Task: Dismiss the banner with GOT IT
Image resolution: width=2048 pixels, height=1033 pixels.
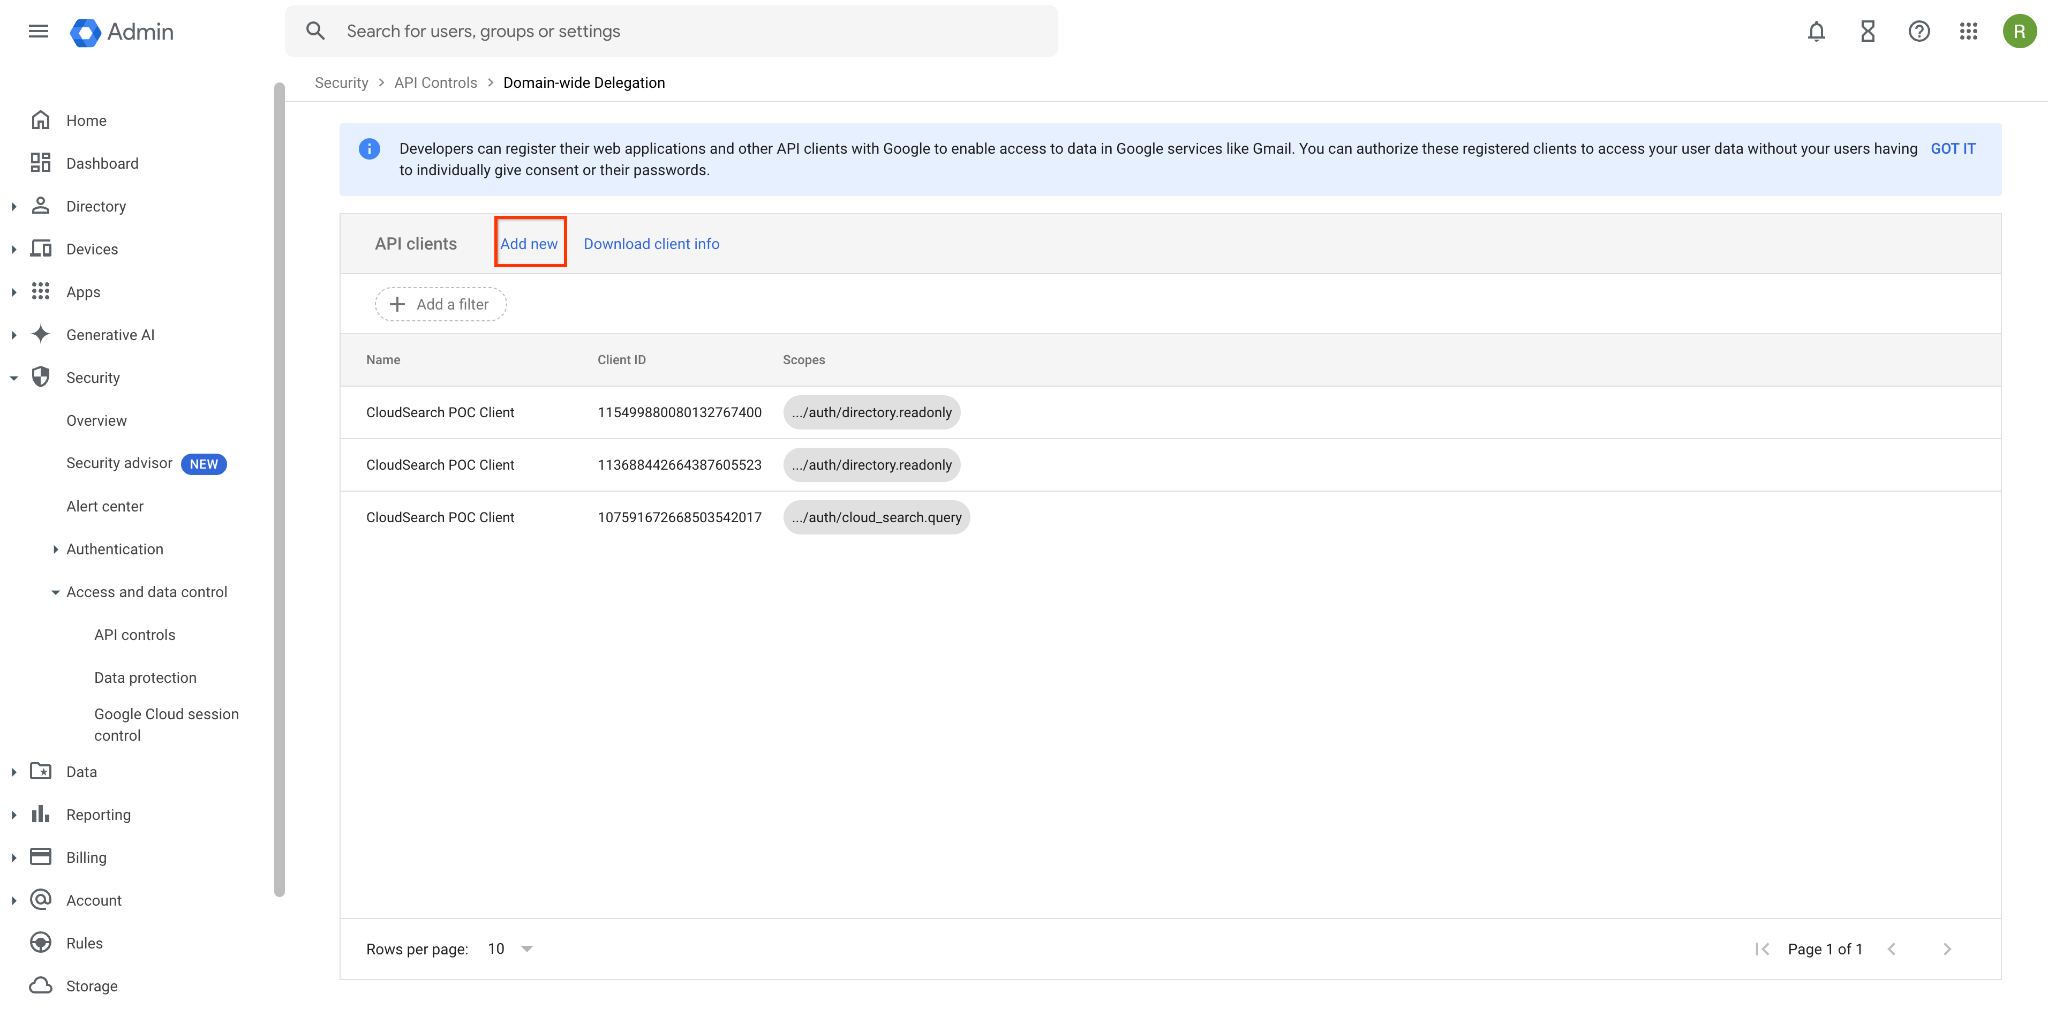Action: pos(1952,148)
